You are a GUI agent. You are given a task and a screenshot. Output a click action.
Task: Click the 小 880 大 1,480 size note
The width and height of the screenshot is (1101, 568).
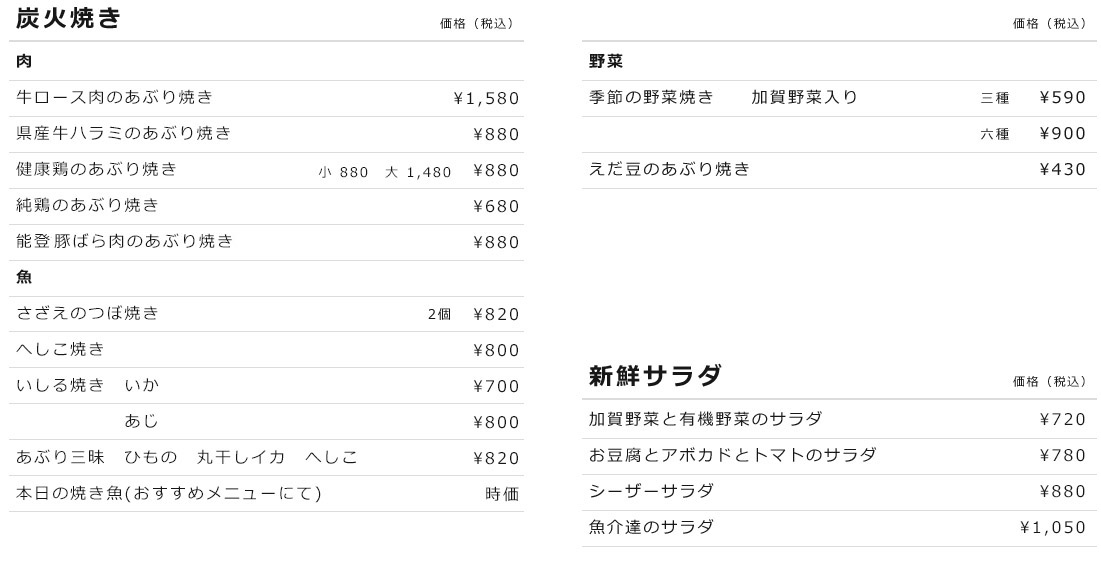pos(385,172)
